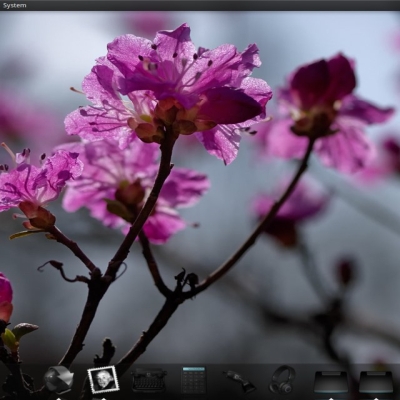Open the last folder icon in dock

tap(377, 382)
